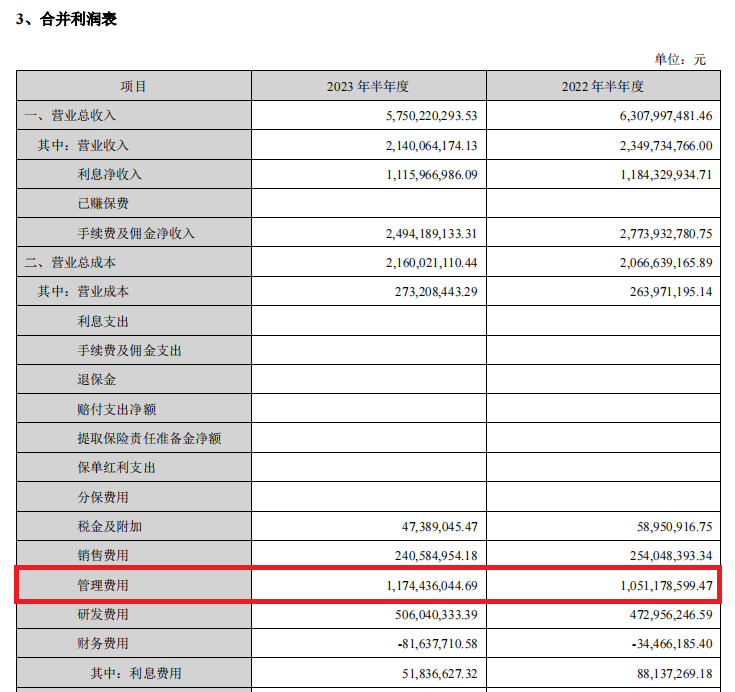Click the value 273,208,443.29
Image resolution: width=735 pixels, height=692 pixels.
[436, 292]
